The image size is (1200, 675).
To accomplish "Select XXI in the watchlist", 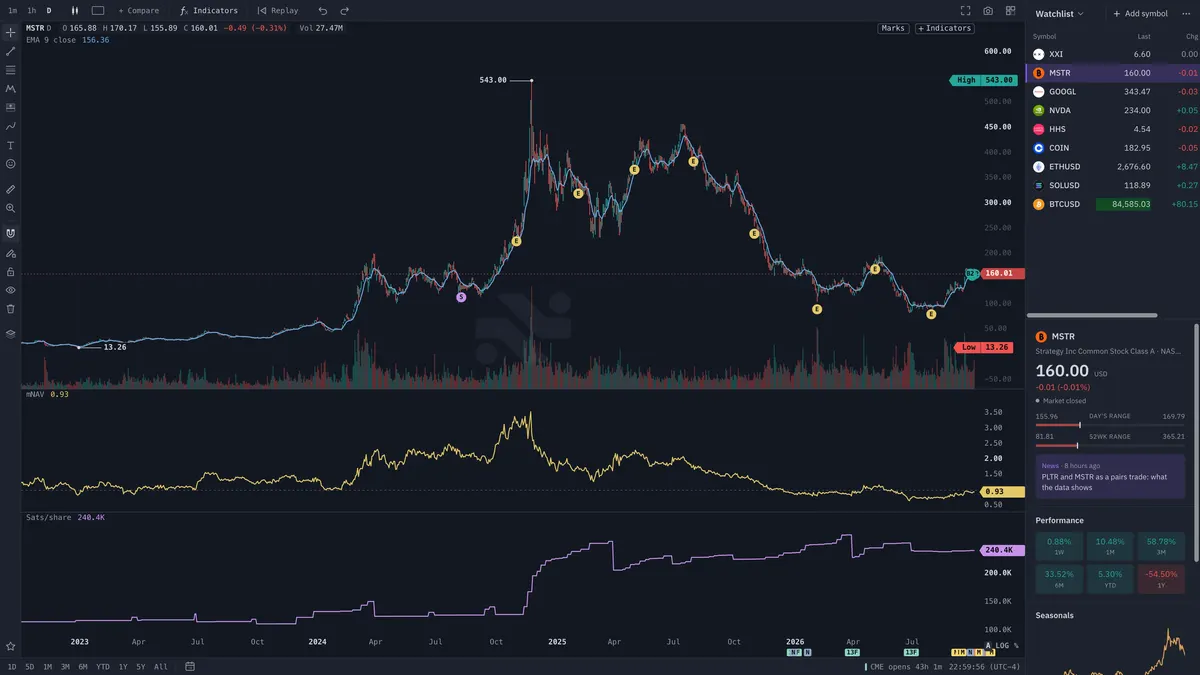I will coord(1113,54).
